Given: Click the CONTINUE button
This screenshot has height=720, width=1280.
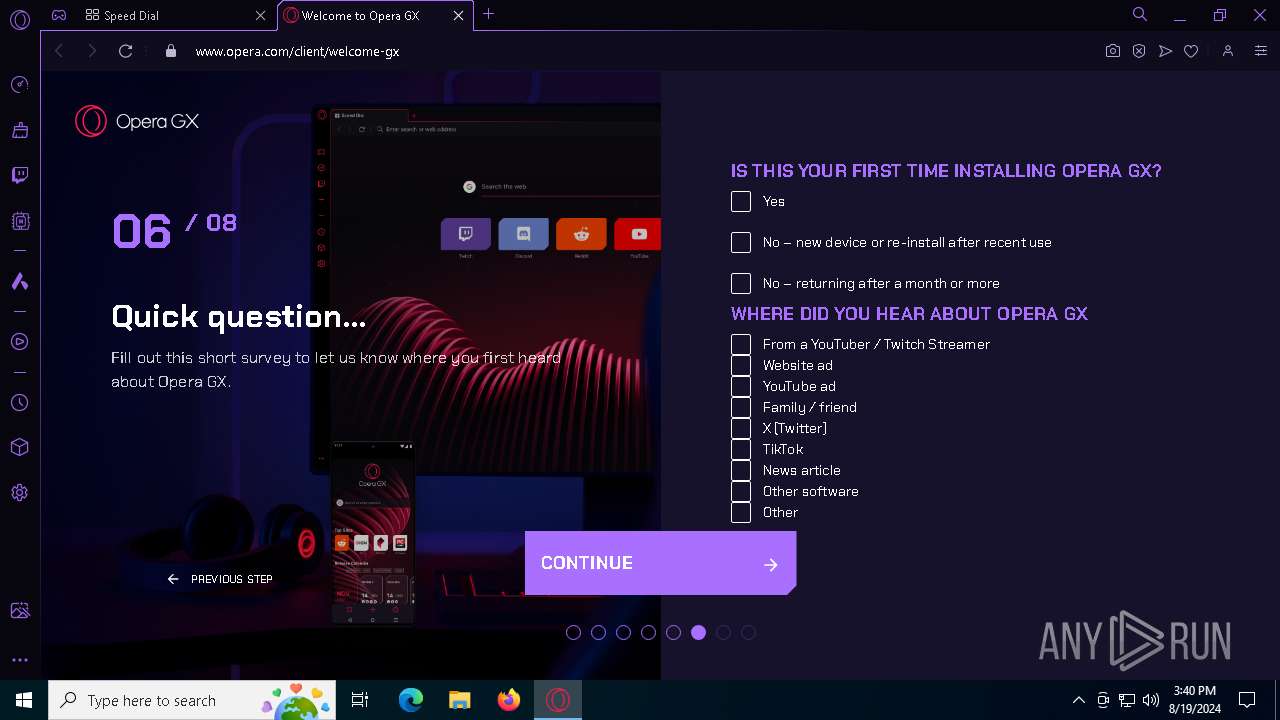Looking at the screenshot, I should tap(660, 563).
